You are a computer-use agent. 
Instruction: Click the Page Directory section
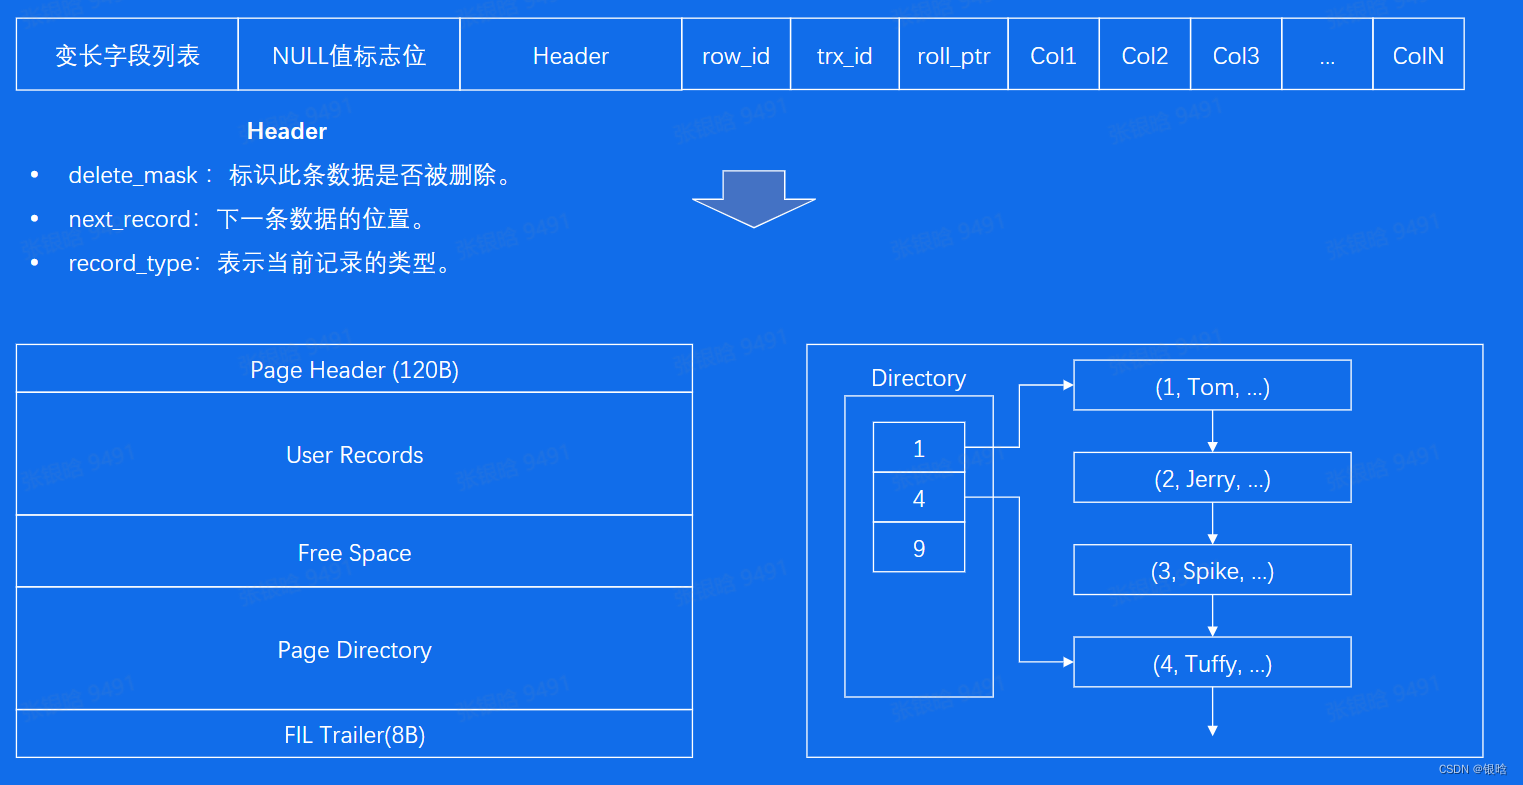tap(354, 649)
